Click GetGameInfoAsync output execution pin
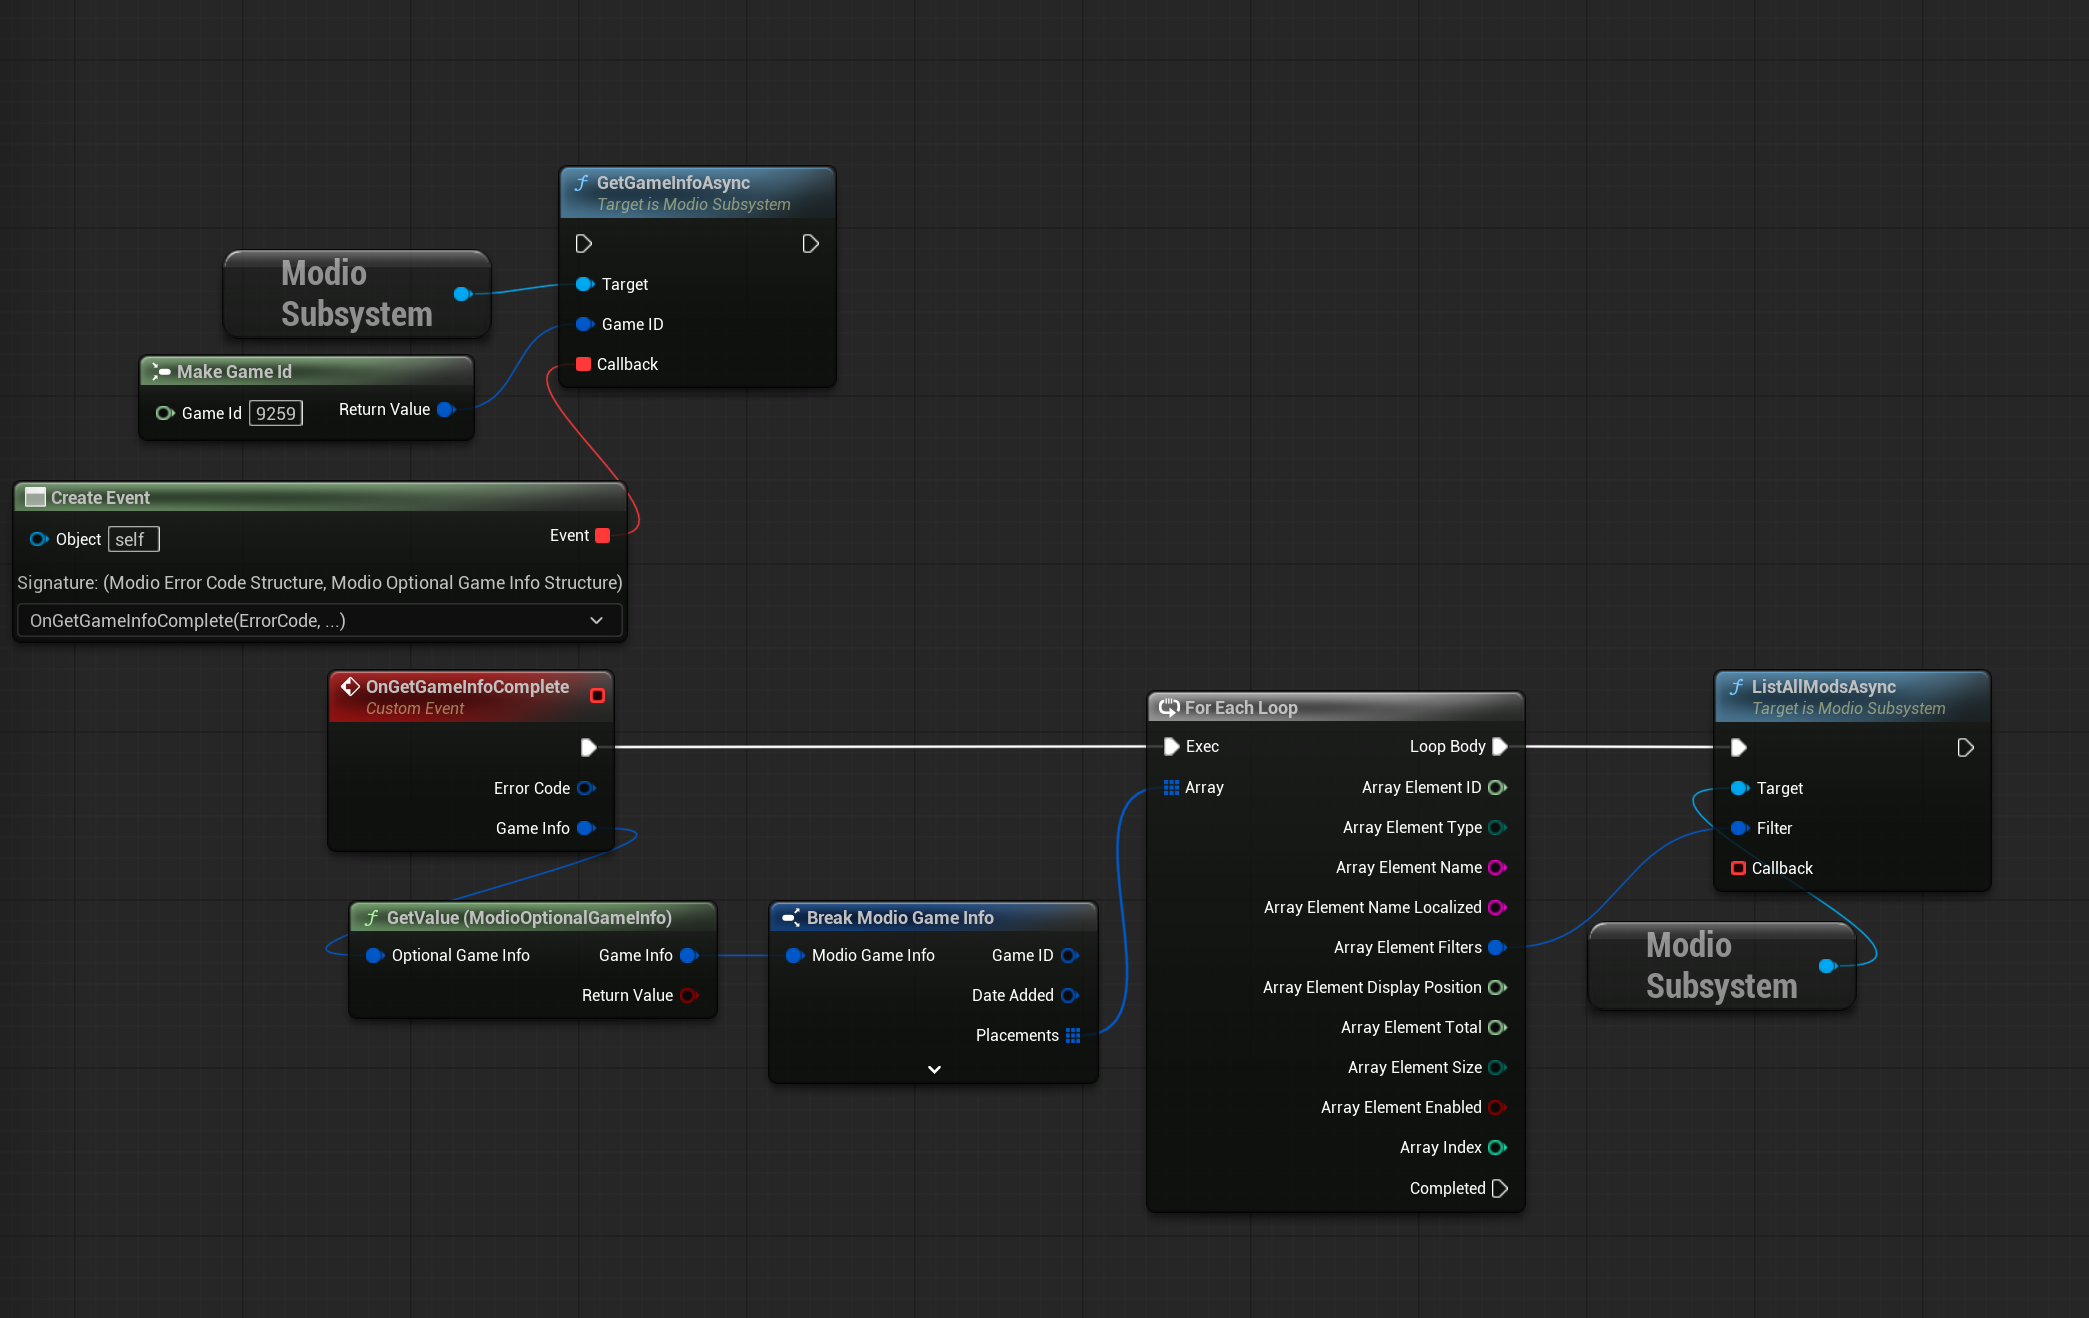This screenshot has width=2089, height=1318. 811,244
